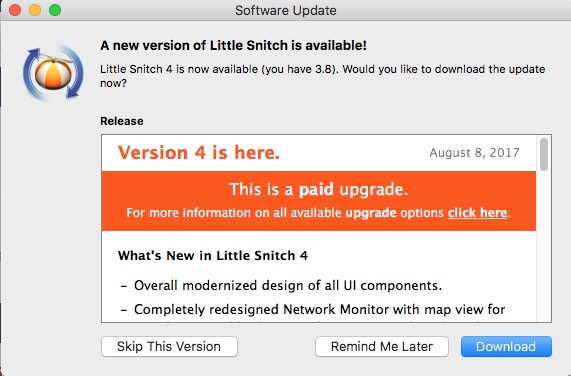Viewport: 571px width, 376px height.
Task: Select the August 8, 2017 release date
Action: point(474,153)
